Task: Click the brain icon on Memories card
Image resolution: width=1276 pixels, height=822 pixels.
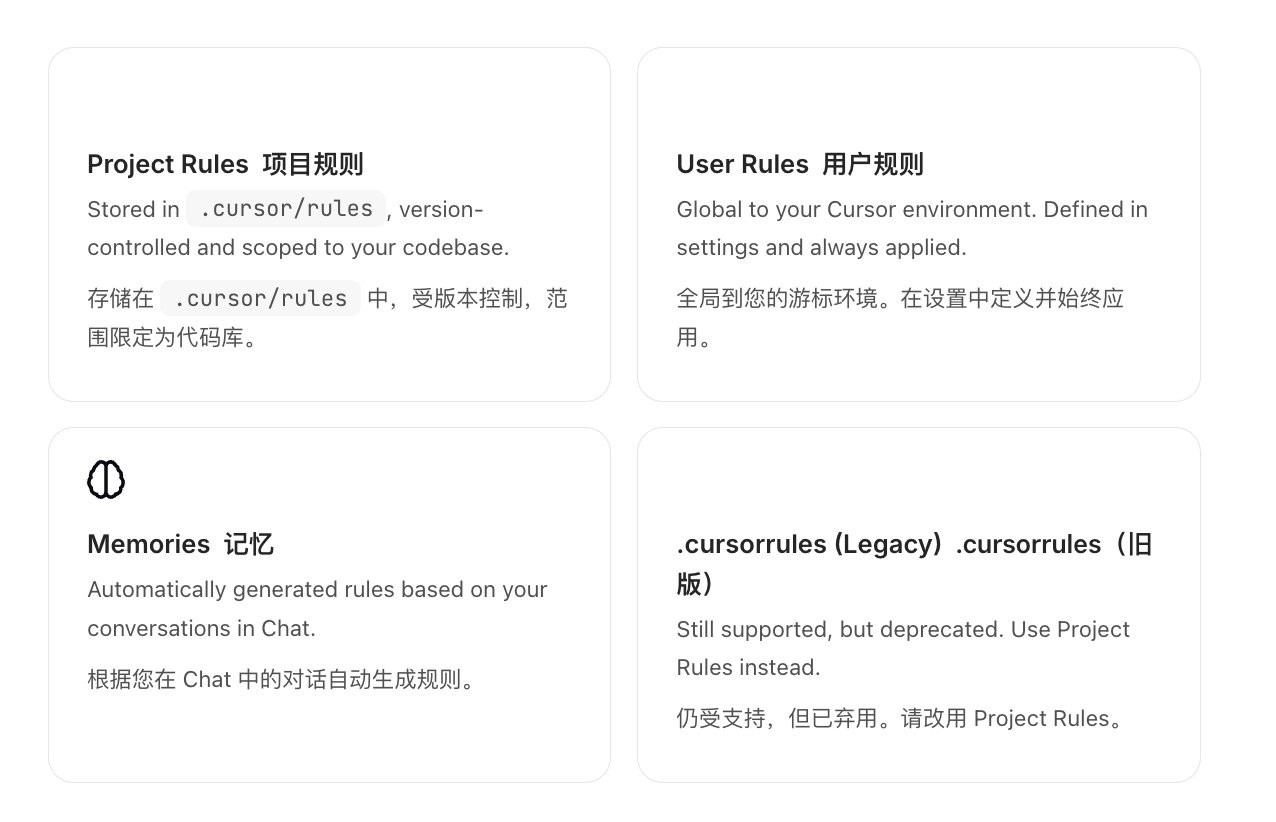Action: pos(106,480)
